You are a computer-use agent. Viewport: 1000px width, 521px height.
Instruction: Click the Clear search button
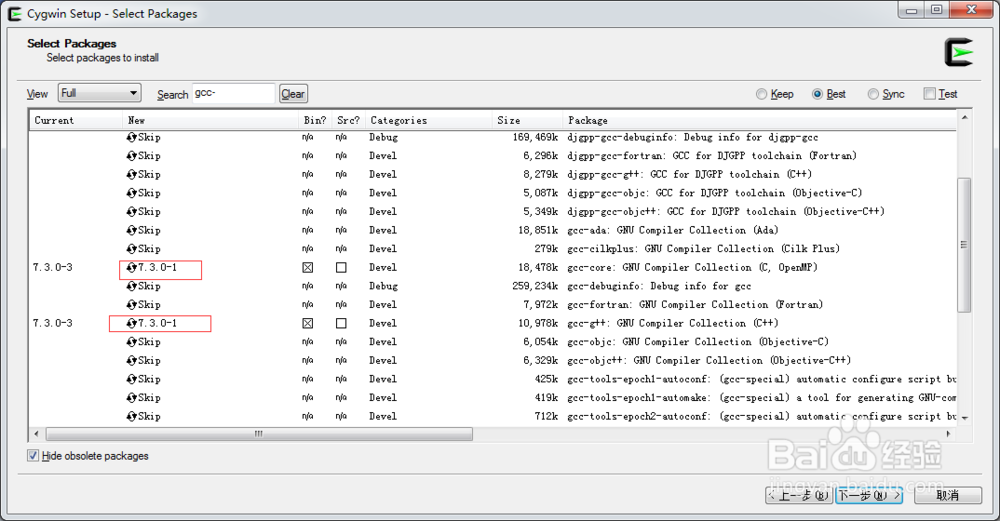293,94
